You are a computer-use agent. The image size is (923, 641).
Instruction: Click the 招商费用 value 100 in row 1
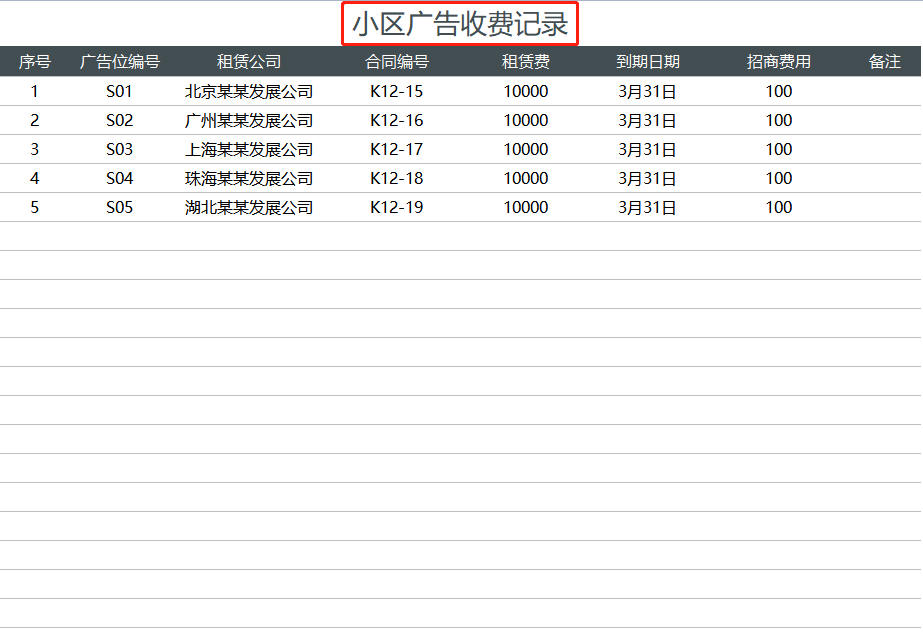click(778, 91)
